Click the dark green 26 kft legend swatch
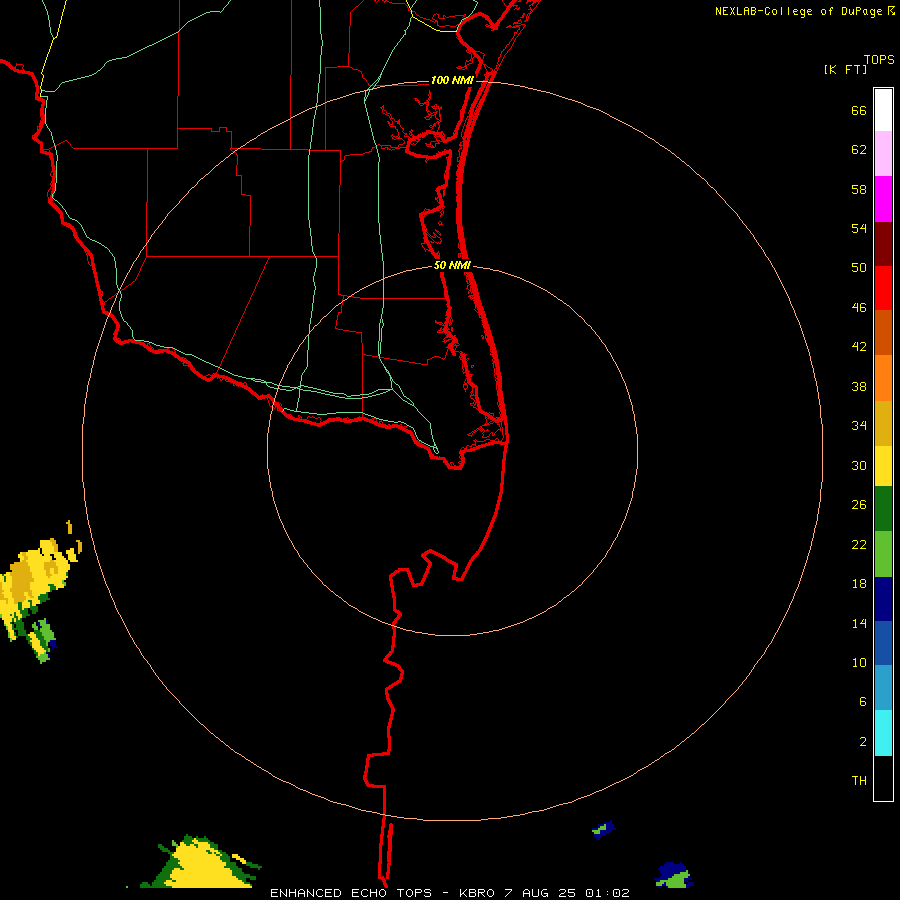 (883, 509)
